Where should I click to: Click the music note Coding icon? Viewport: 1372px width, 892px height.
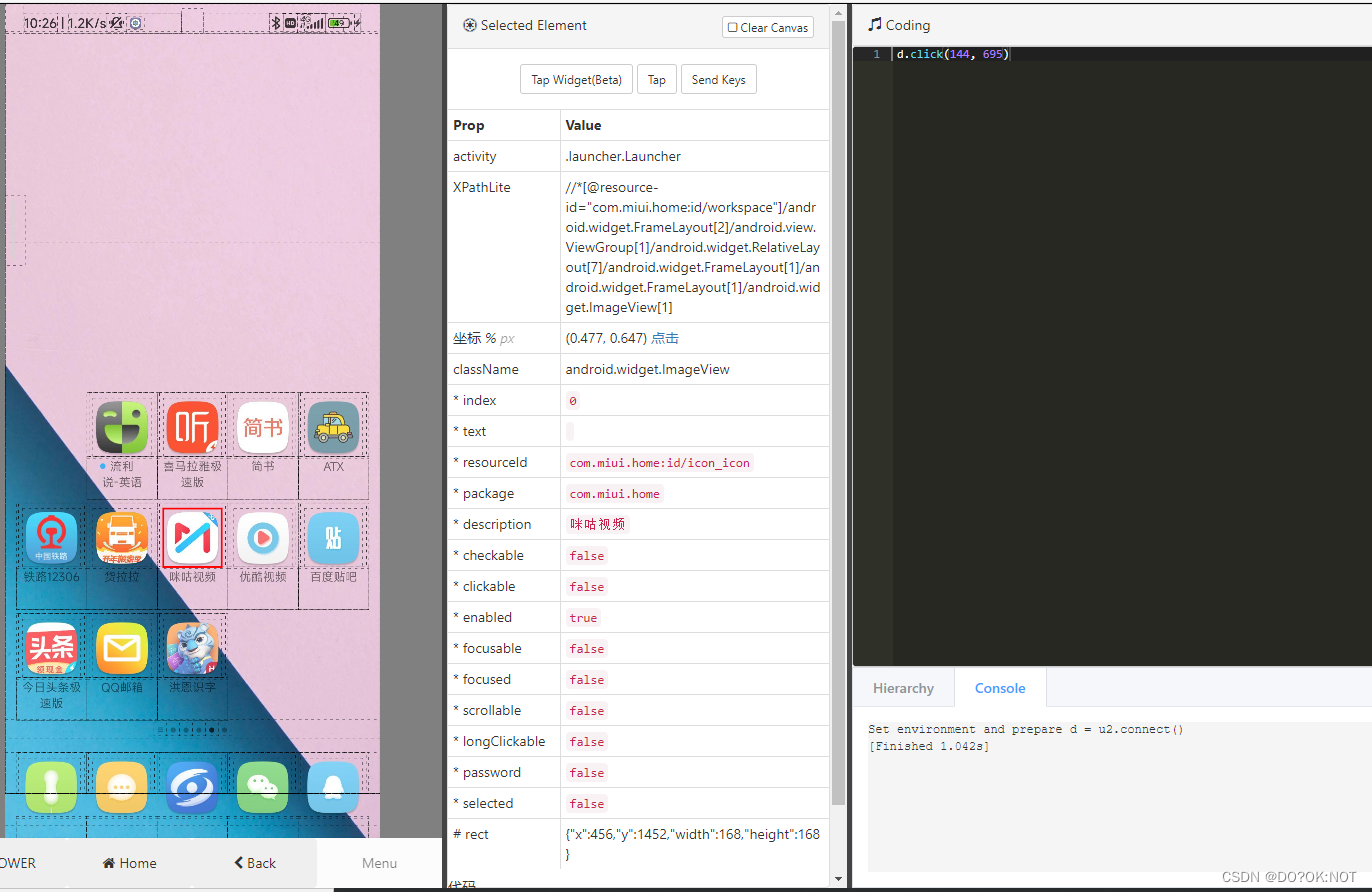875,25
